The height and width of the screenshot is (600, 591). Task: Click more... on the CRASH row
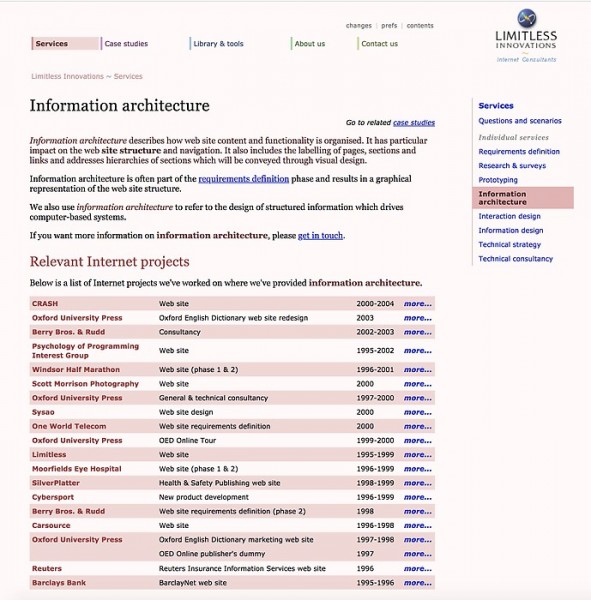point(418,304)
